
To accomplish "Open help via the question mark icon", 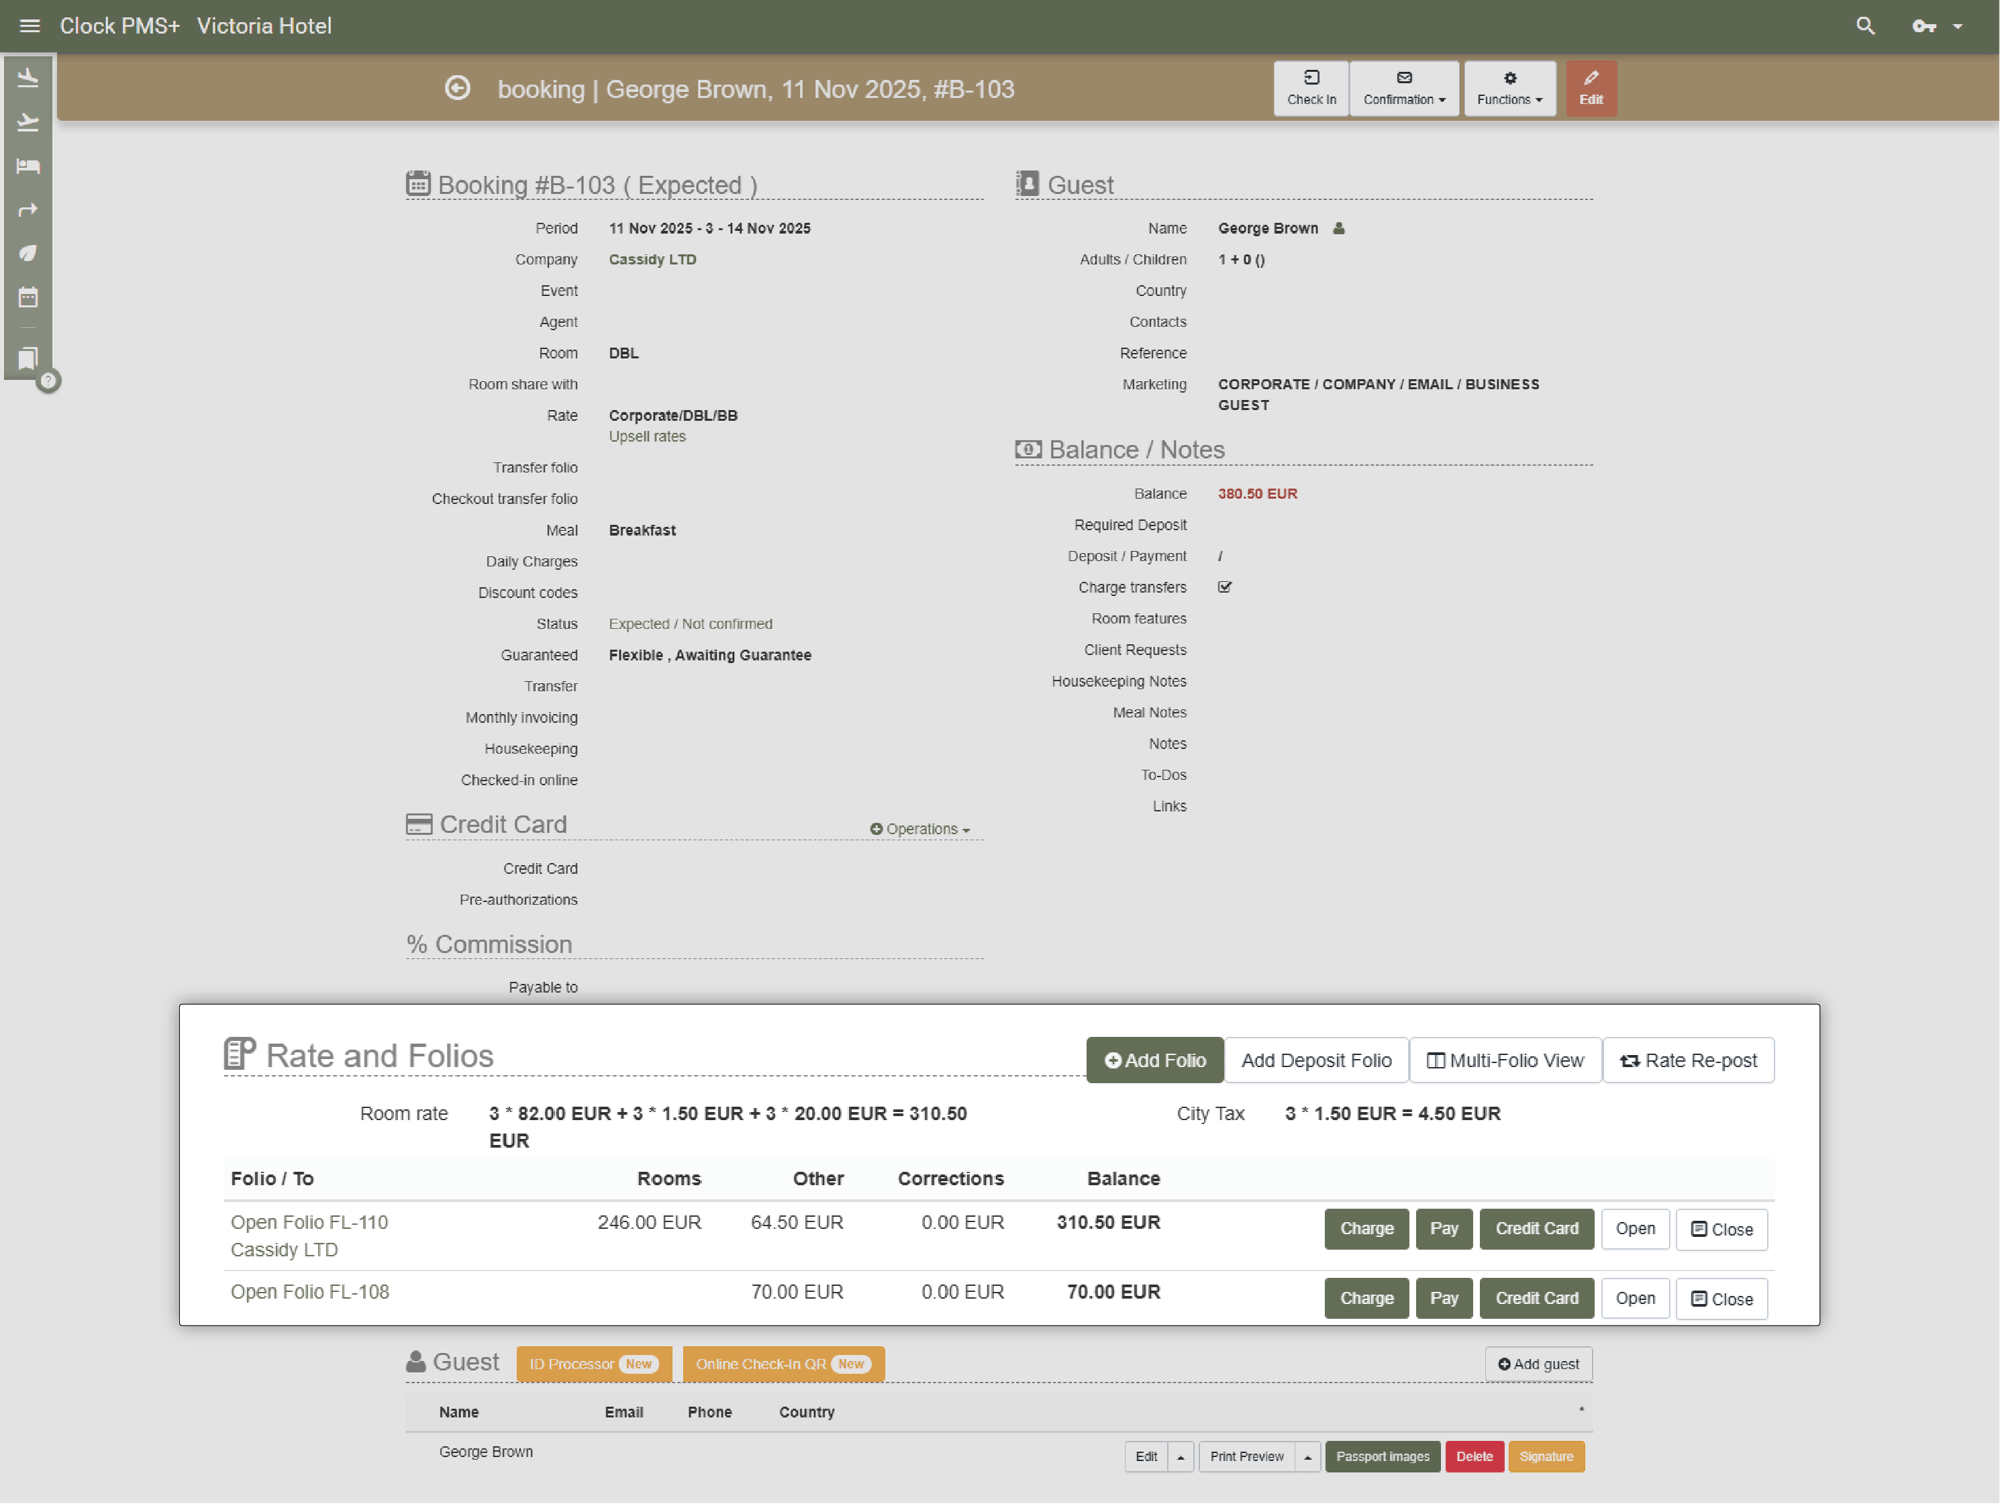I will (48, 380).
